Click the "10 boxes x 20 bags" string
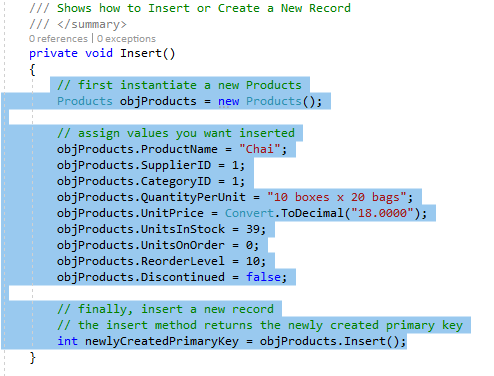The width and height of the screenshot is (494, 376). click(337, 197)
